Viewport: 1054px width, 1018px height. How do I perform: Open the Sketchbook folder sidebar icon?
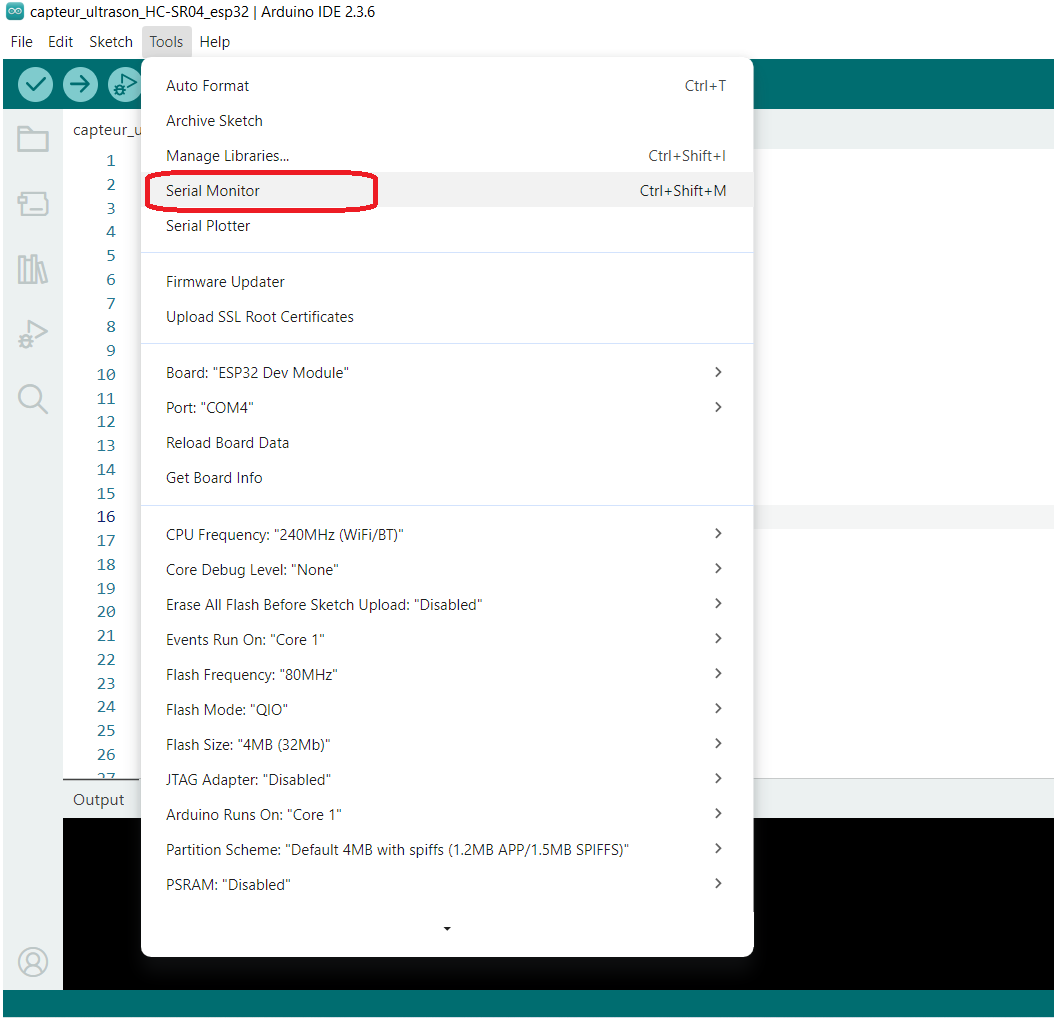point(33,139)
